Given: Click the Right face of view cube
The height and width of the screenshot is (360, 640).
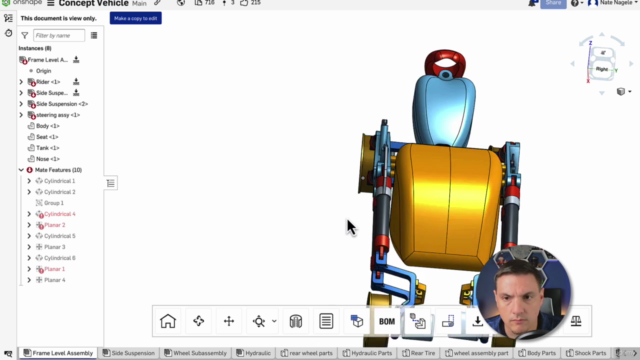Looking at the screenshot, I should (x=602, y=69).
